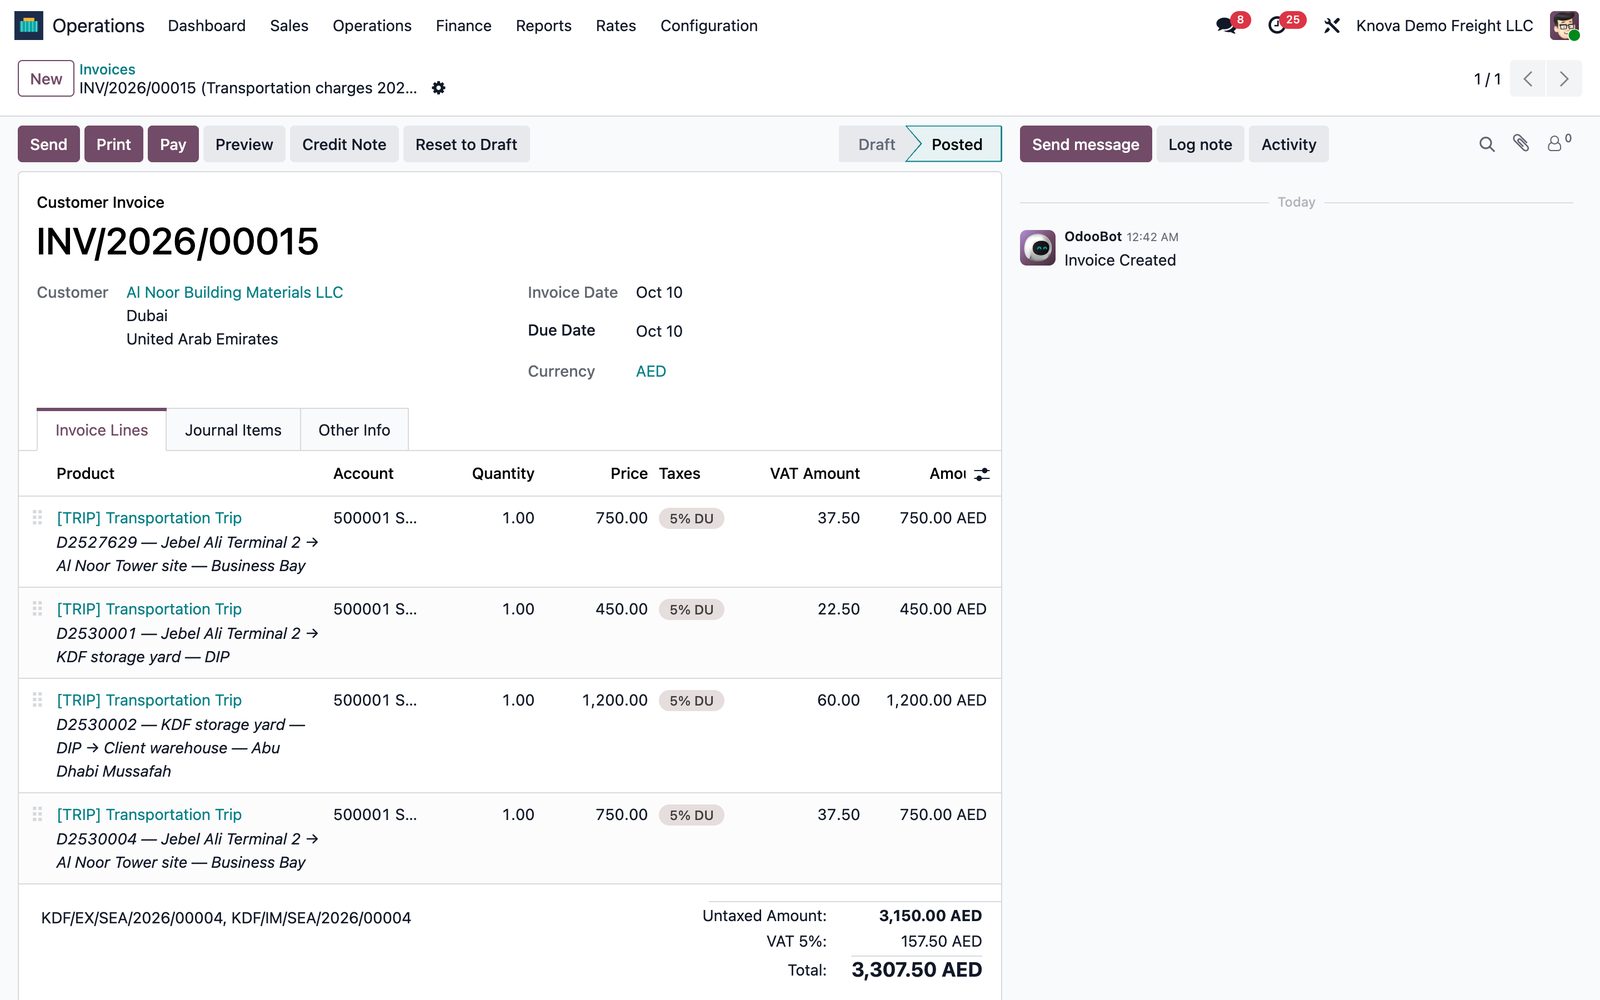Click drag handle of D2530001 line
The height and width of the screenshot is (1000, 1600).
pyautogui.click(x=37, y=609)
